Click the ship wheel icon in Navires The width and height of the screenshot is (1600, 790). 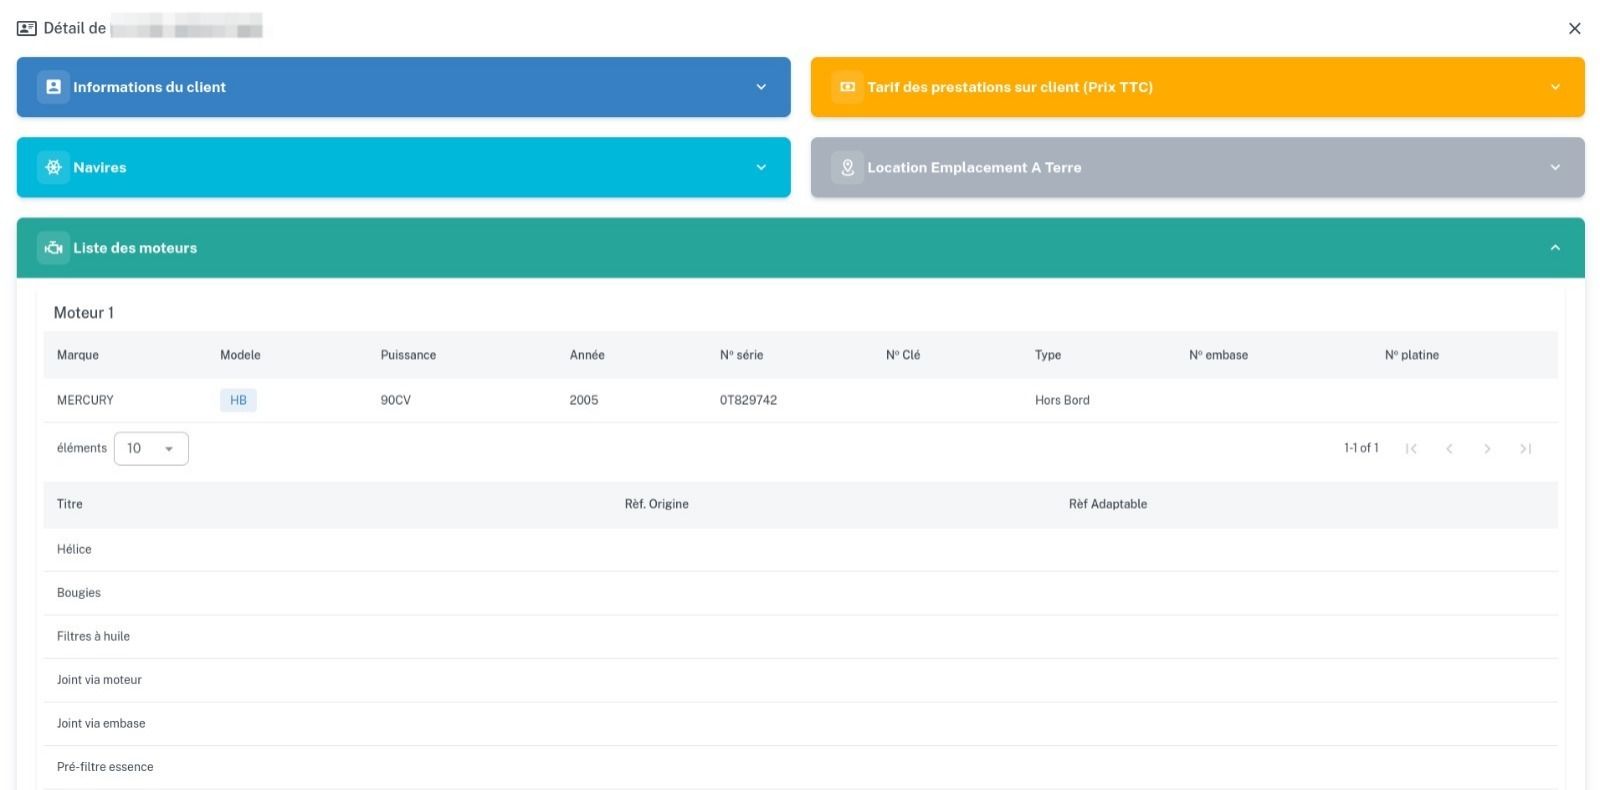coord(54,167)
